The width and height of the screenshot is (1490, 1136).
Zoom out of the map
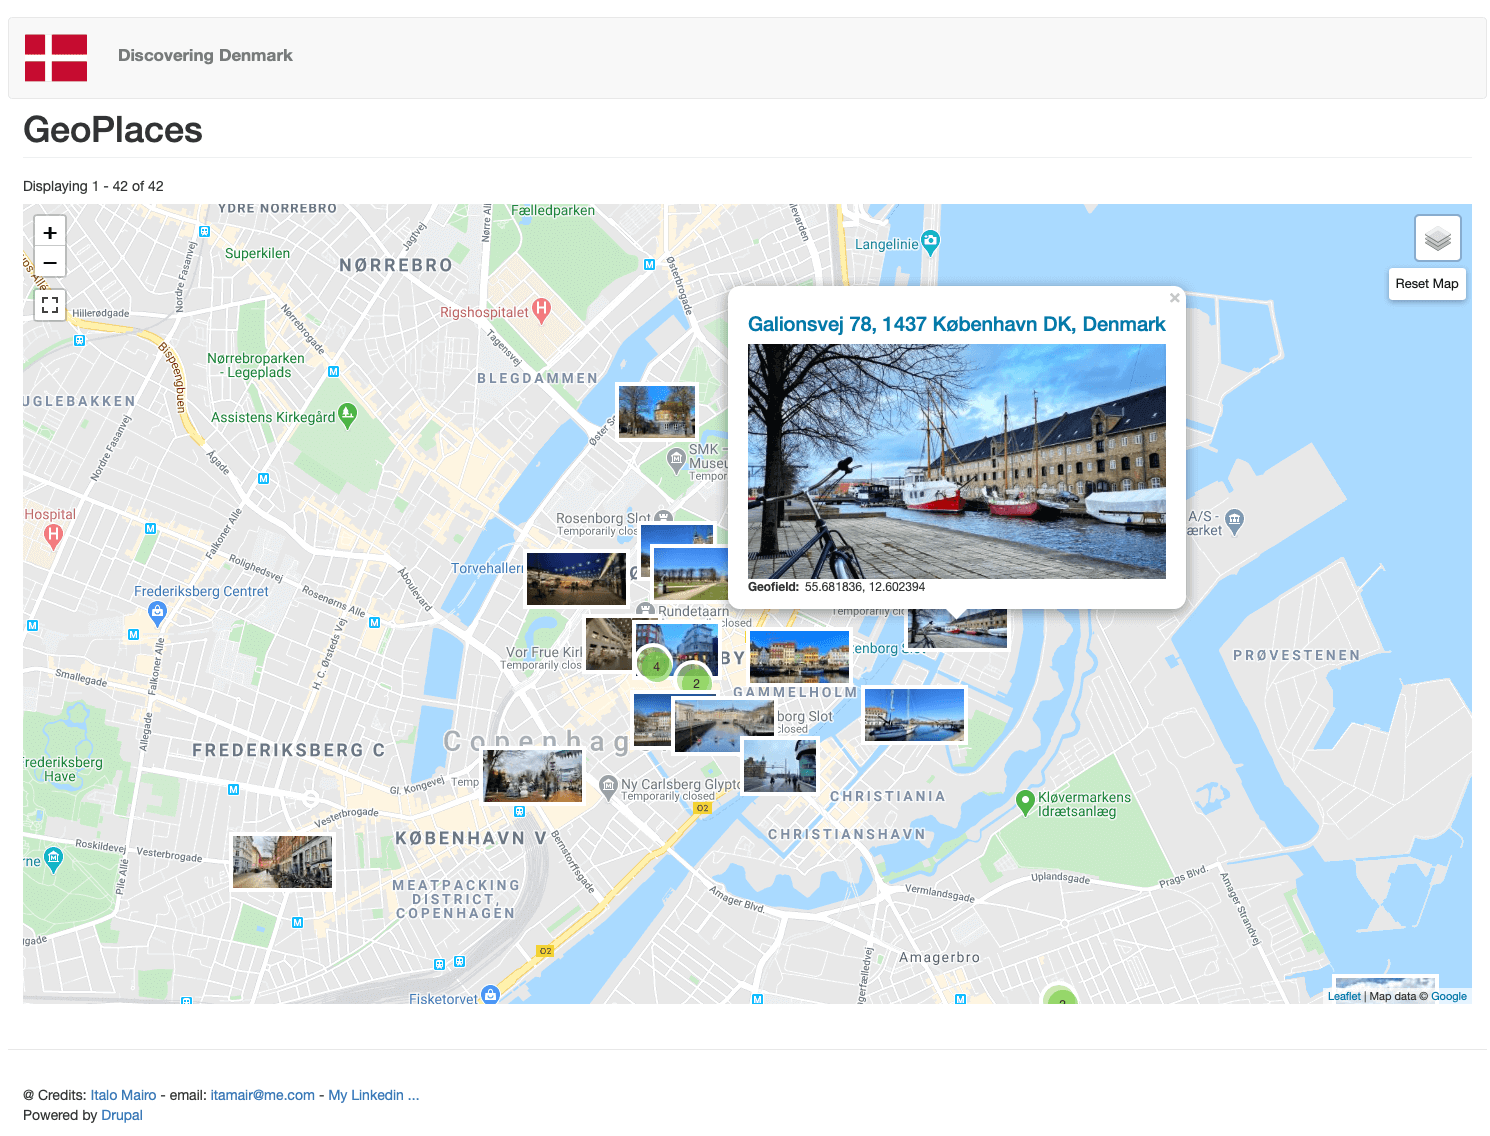pos(50,263)
